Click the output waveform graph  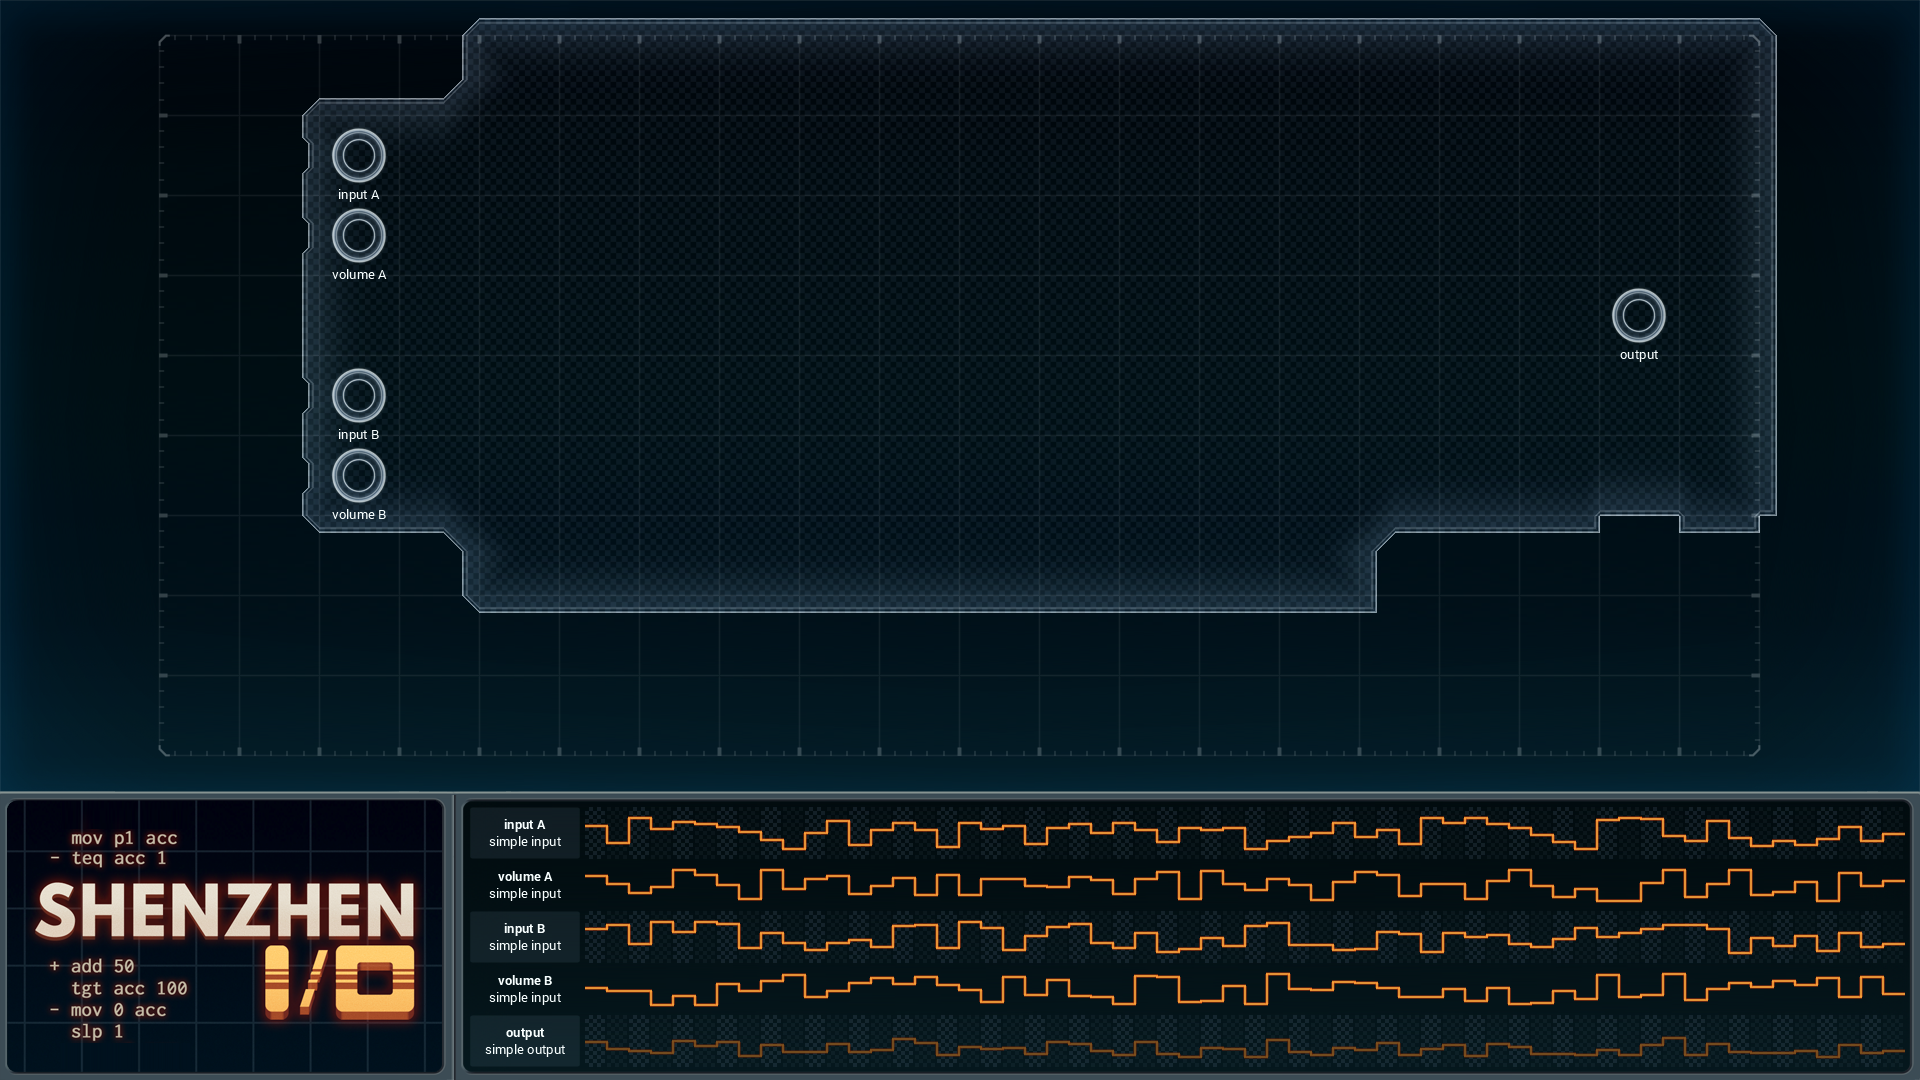click(x=1244, y=1041)
